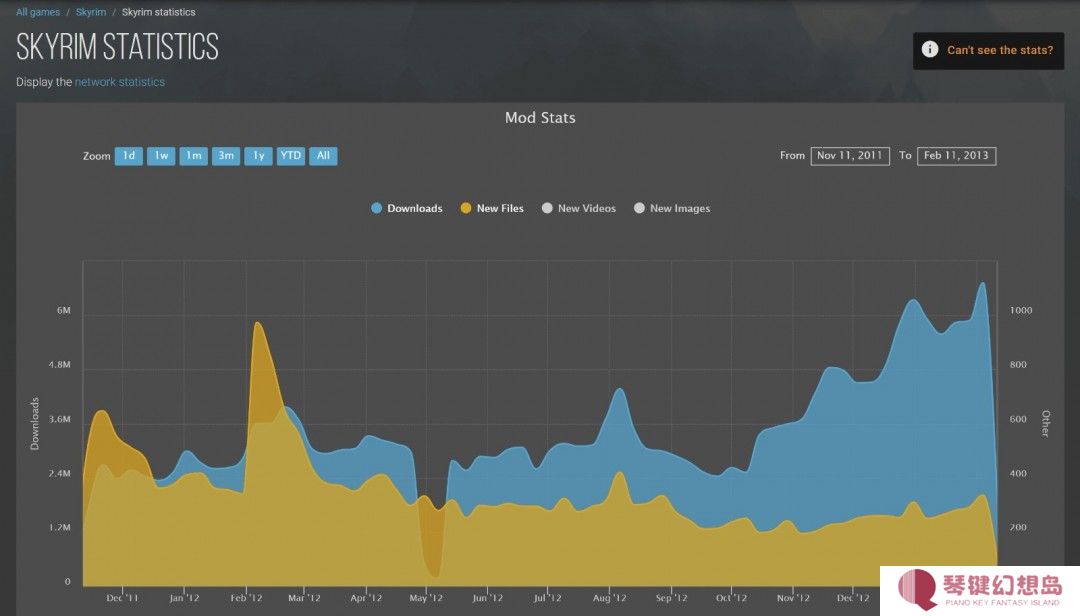This screenshot has width=1080, height=616.
Task: Click the Apr '12 x-axis label
Action: [x=366, y=598]
